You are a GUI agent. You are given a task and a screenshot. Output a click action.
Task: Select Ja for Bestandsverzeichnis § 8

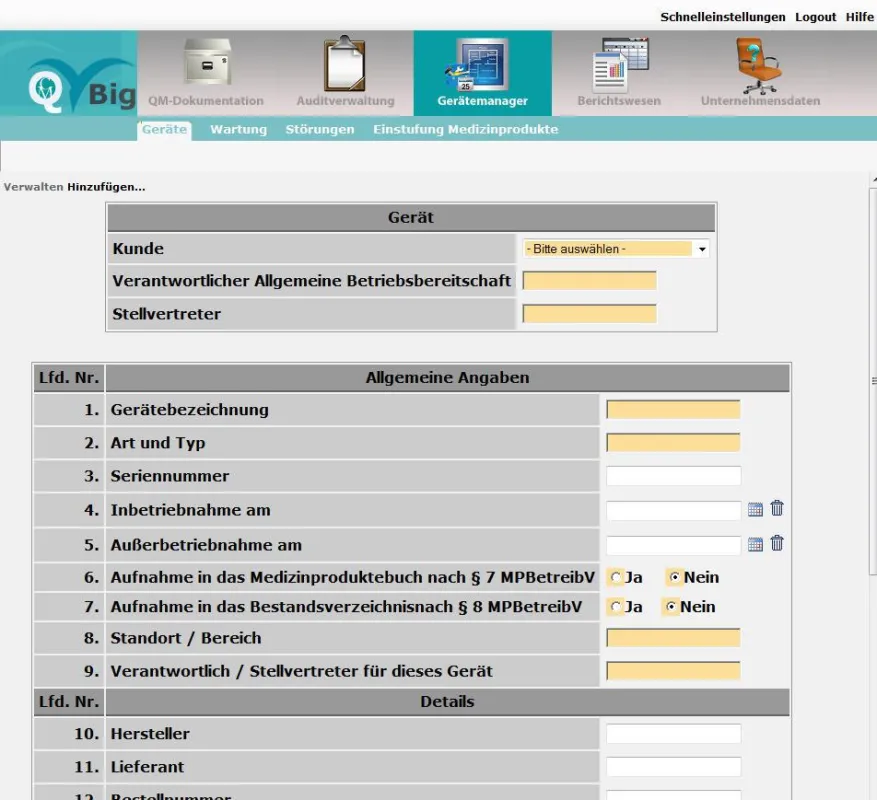click(616, 606)
